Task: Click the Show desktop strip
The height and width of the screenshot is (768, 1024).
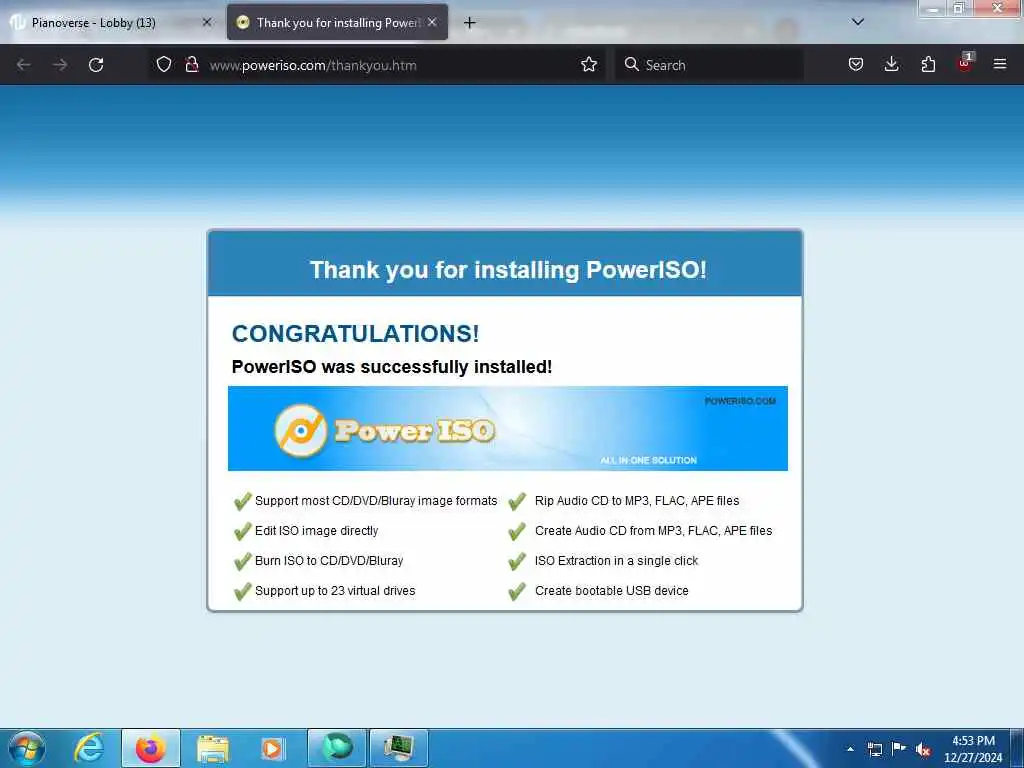Action: pos(1017,748)
